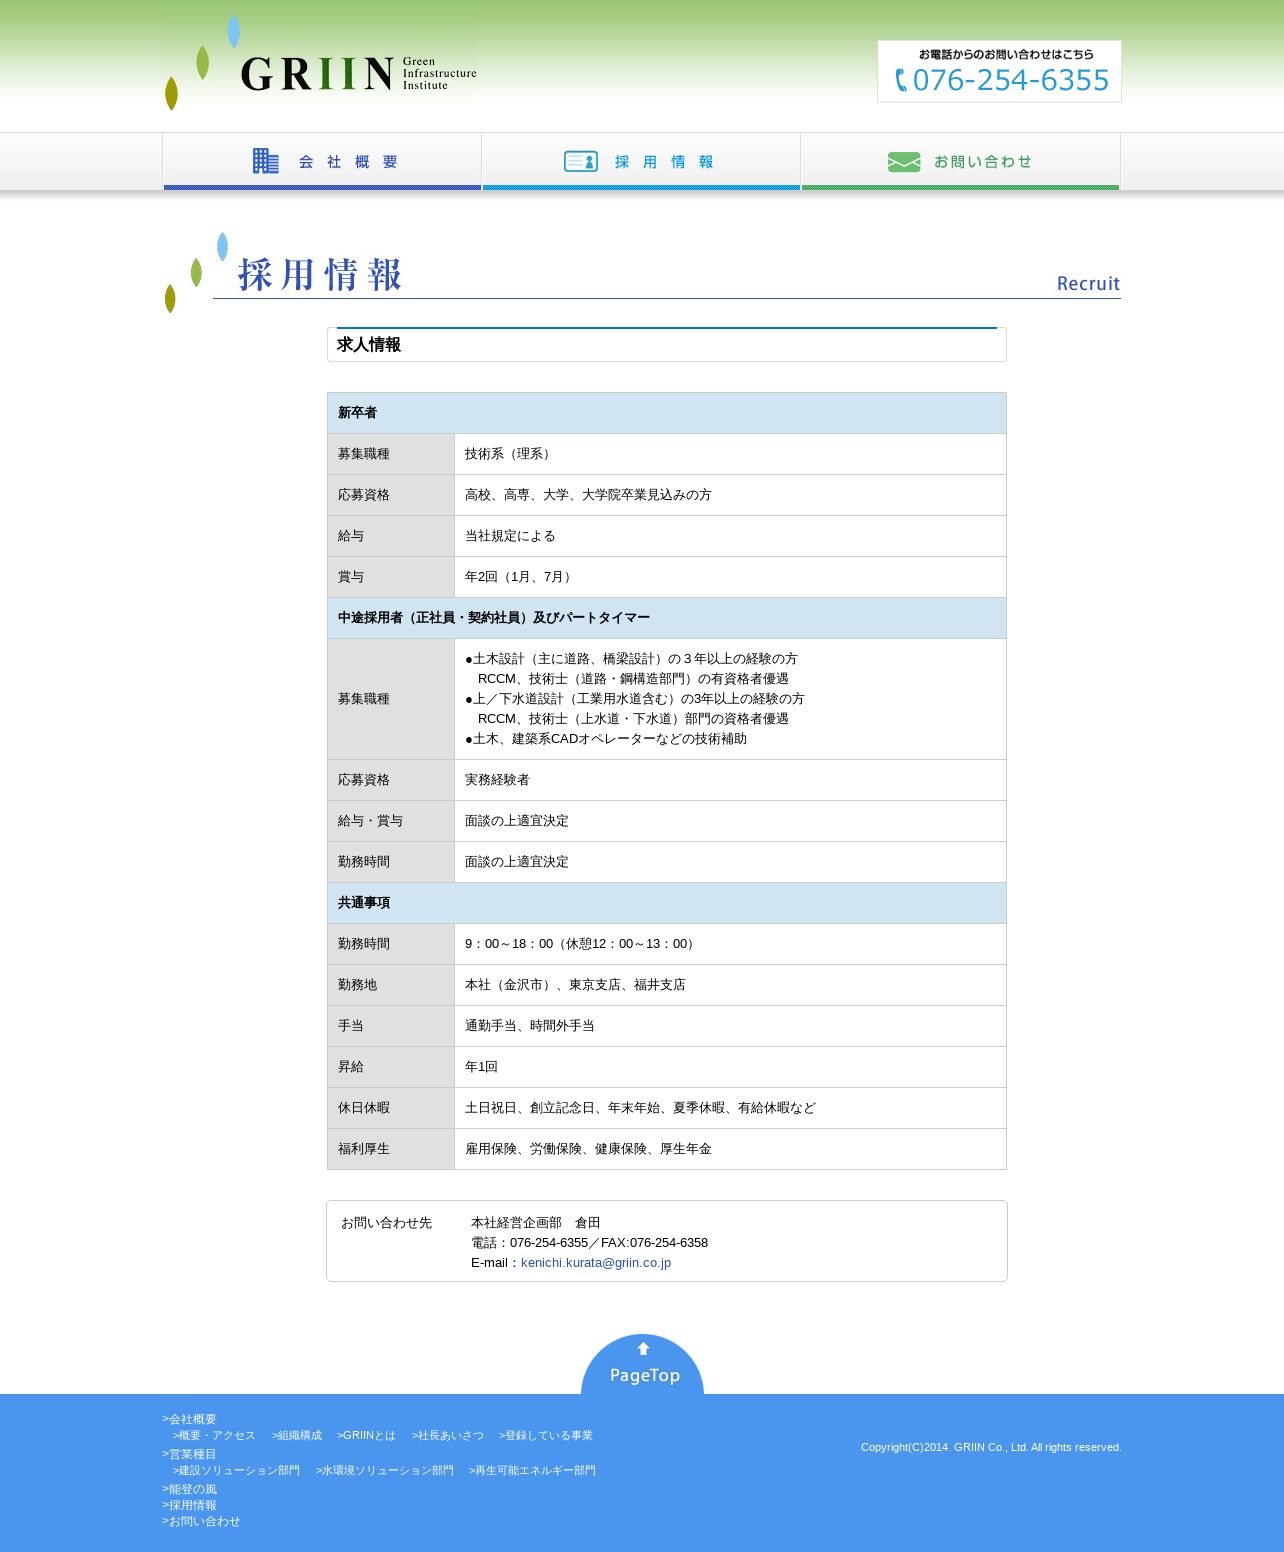Click the 中途採用者 section header row

point(666,618)
